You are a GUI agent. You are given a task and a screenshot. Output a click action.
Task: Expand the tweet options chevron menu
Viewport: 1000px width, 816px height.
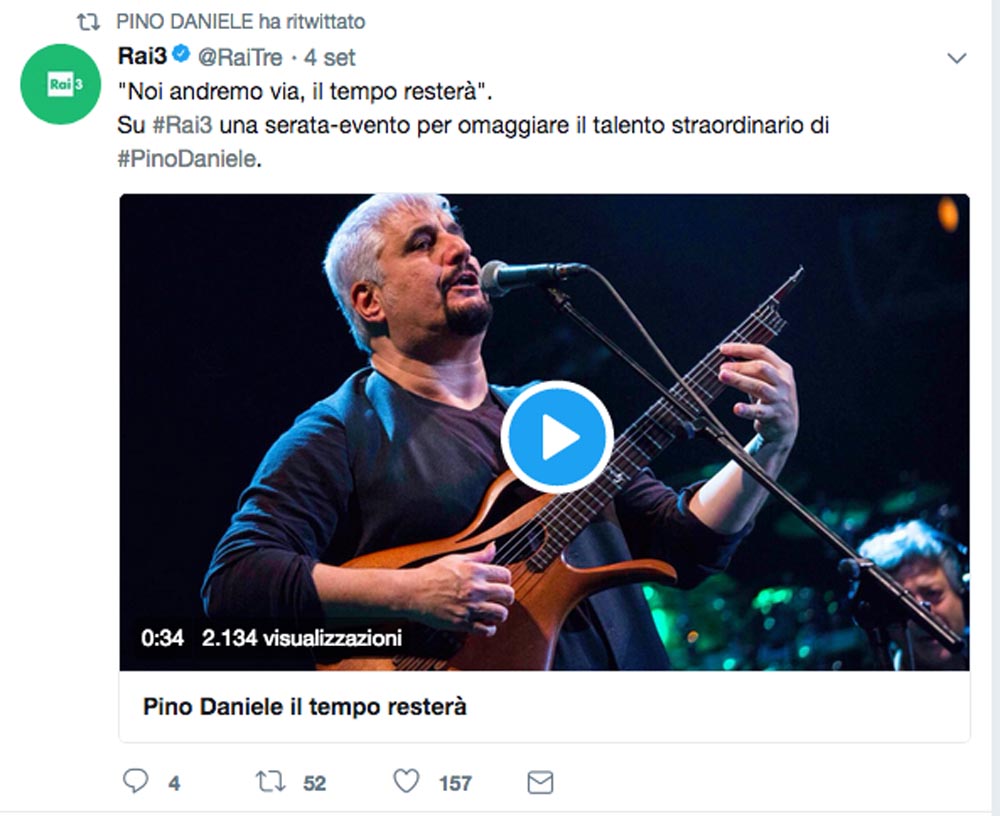pyautogui.click(x=957, y=59)
